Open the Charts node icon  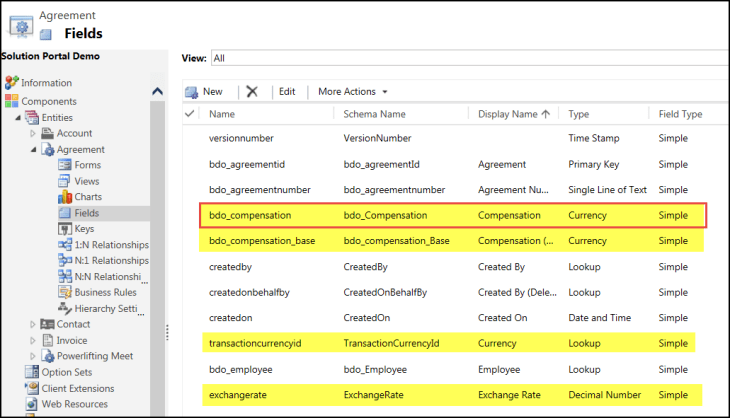pyautogui.click(x=65, y=197)
